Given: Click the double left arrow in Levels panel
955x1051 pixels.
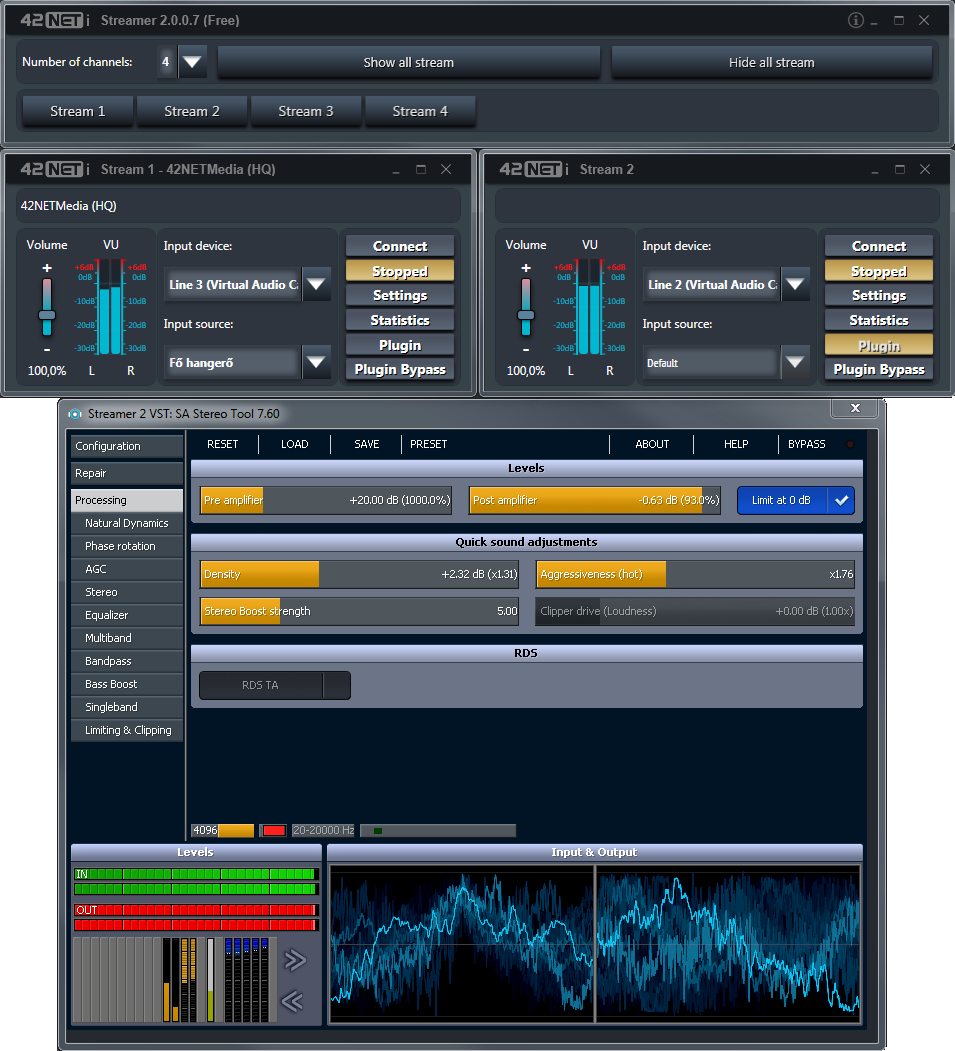Looking at the screenshot, I should [292, 1001].
